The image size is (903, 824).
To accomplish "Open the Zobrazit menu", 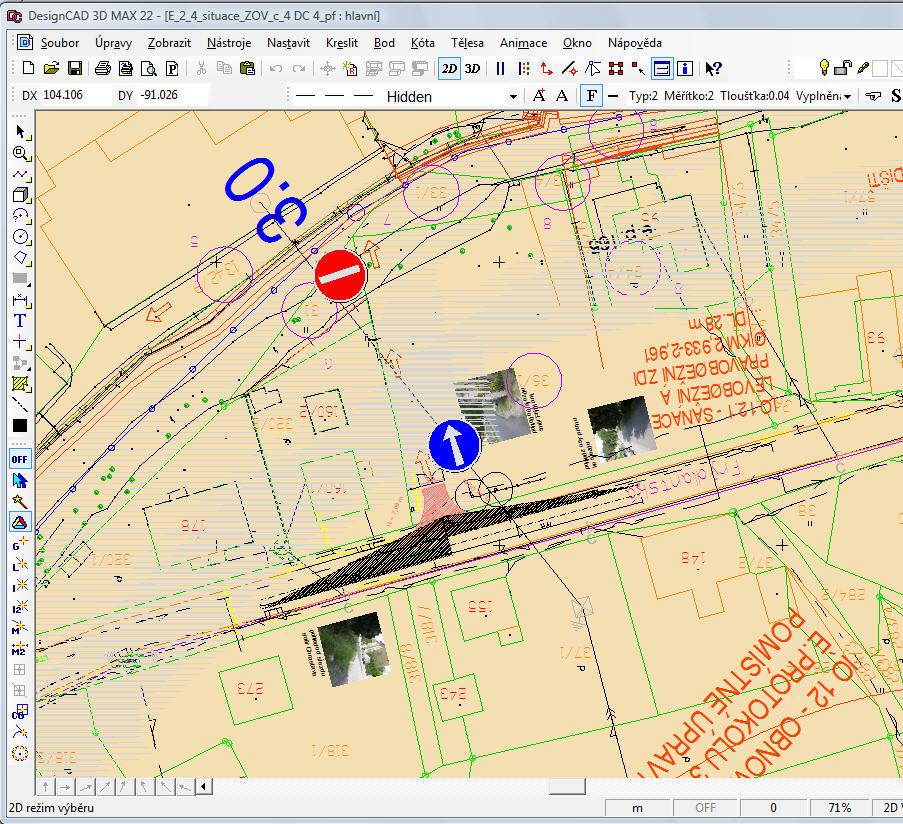I will point(169,43).
